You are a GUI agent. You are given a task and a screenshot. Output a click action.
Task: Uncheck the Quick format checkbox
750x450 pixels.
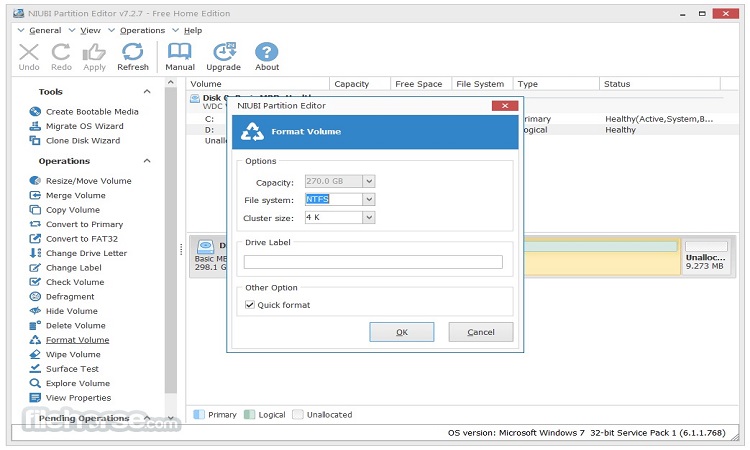pos(250,305)
